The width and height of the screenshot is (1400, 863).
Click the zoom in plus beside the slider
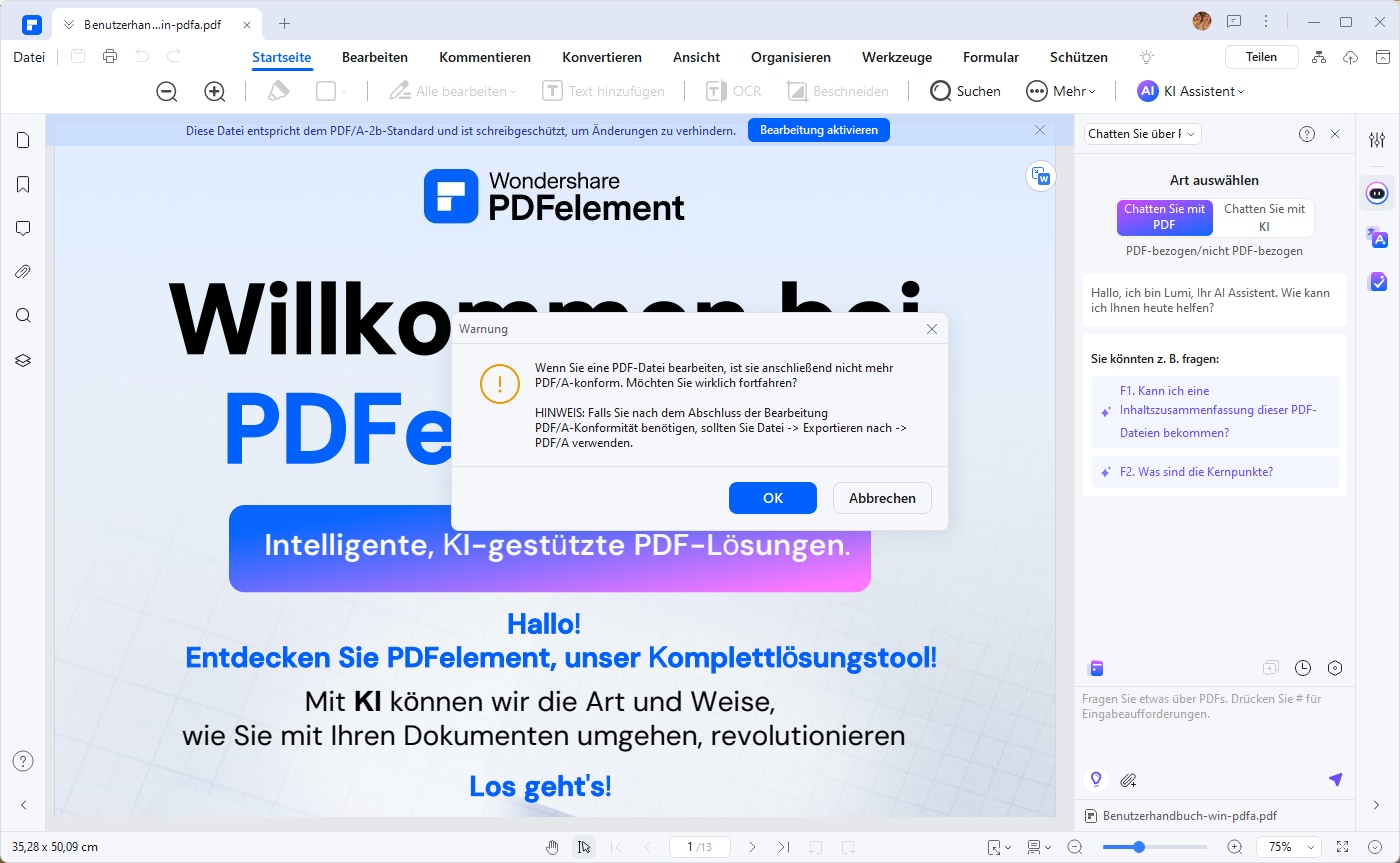[1235, 847]
